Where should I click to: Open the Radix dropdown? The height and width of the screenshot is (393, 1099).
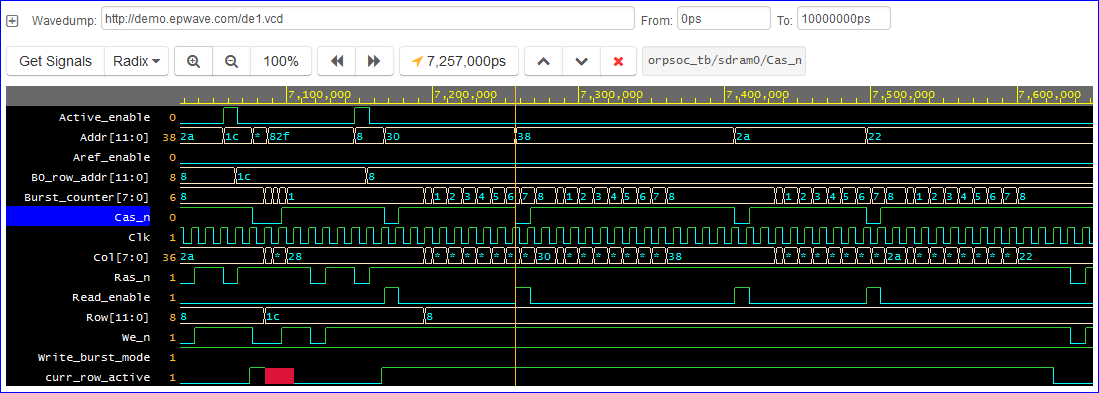click(136, 62)
